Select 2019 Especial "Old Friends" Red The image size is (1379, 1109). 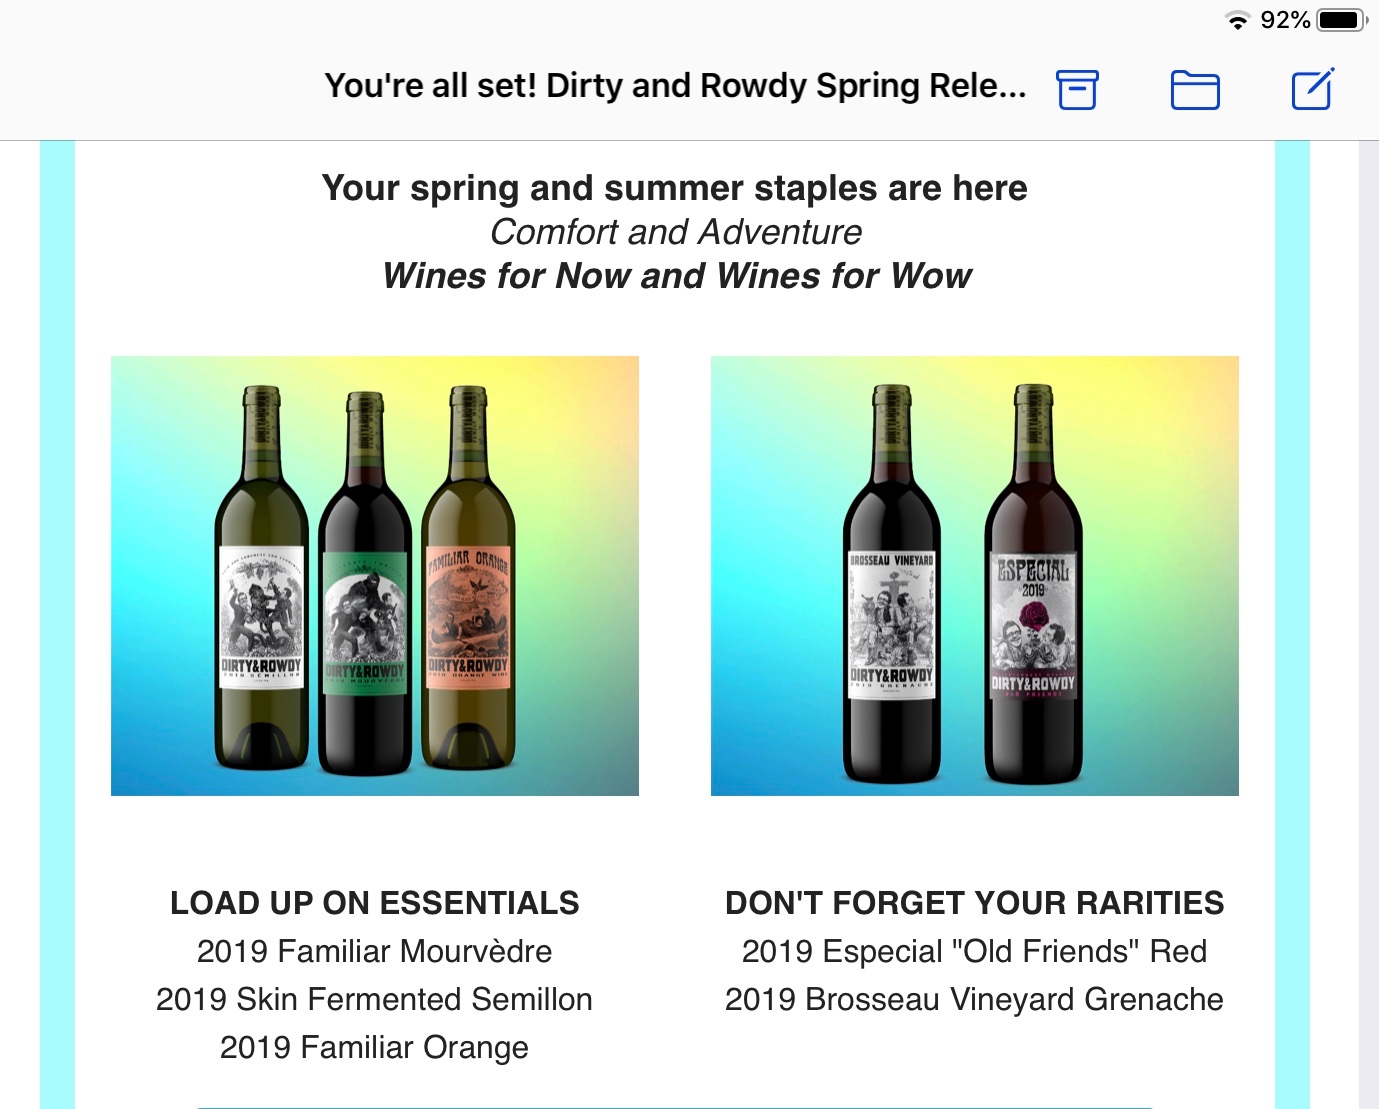(x=975, y=951)
